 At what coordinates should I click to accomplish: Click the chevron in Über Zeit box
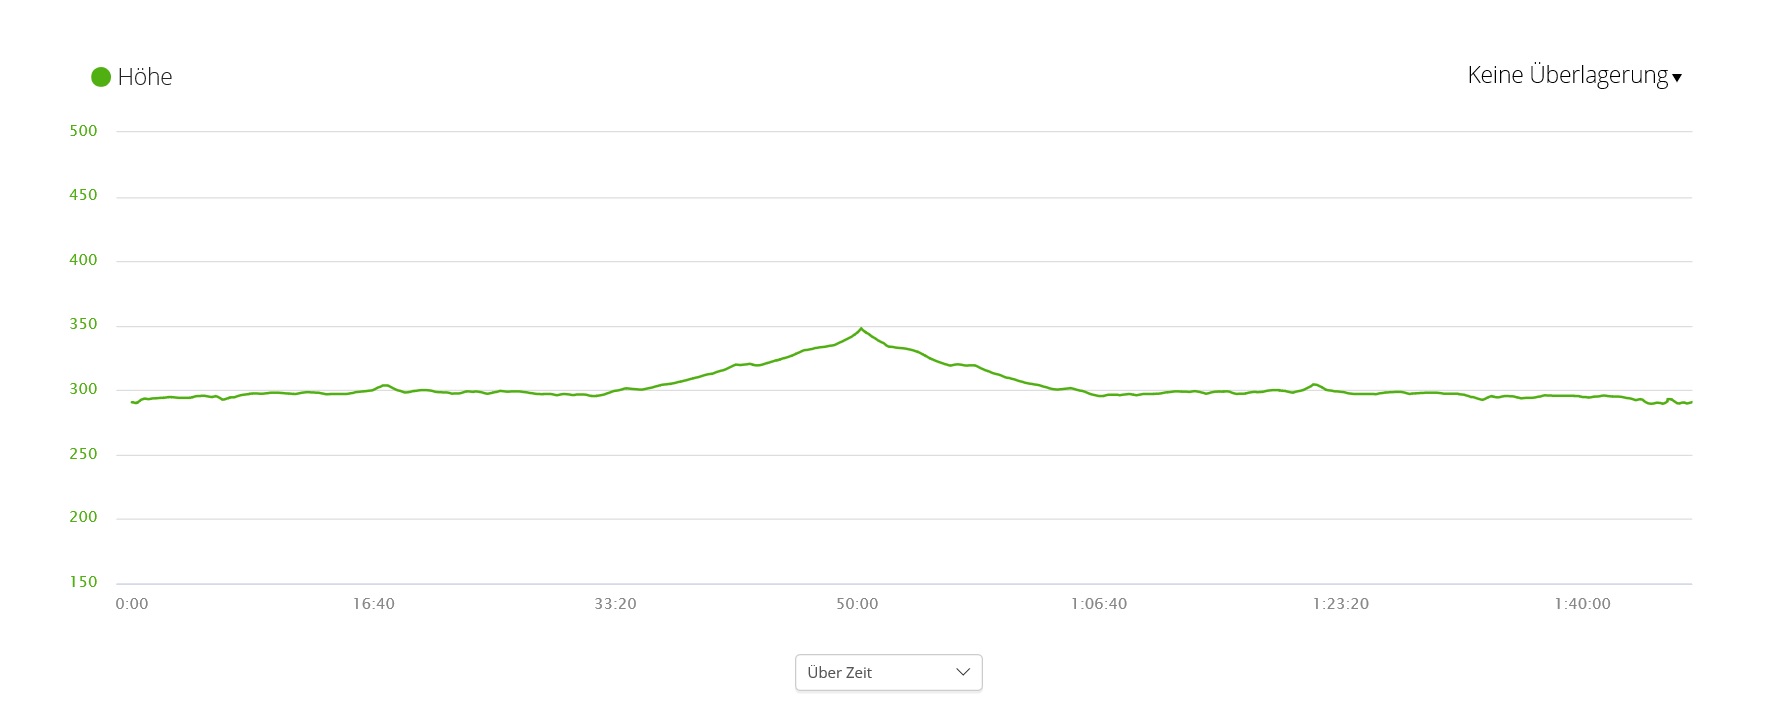pyautogui.click(x=963, y=672)
